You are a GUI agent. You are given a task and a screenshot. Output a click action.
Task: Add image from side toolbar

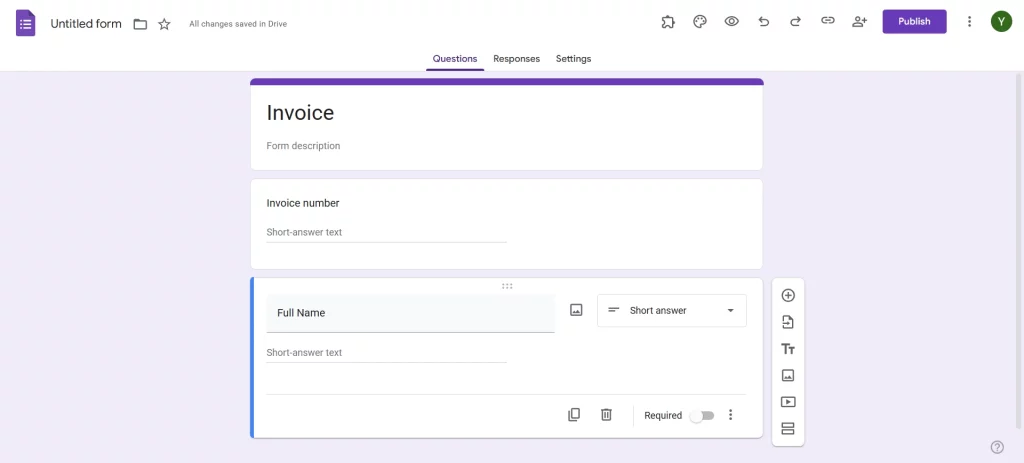788,375
